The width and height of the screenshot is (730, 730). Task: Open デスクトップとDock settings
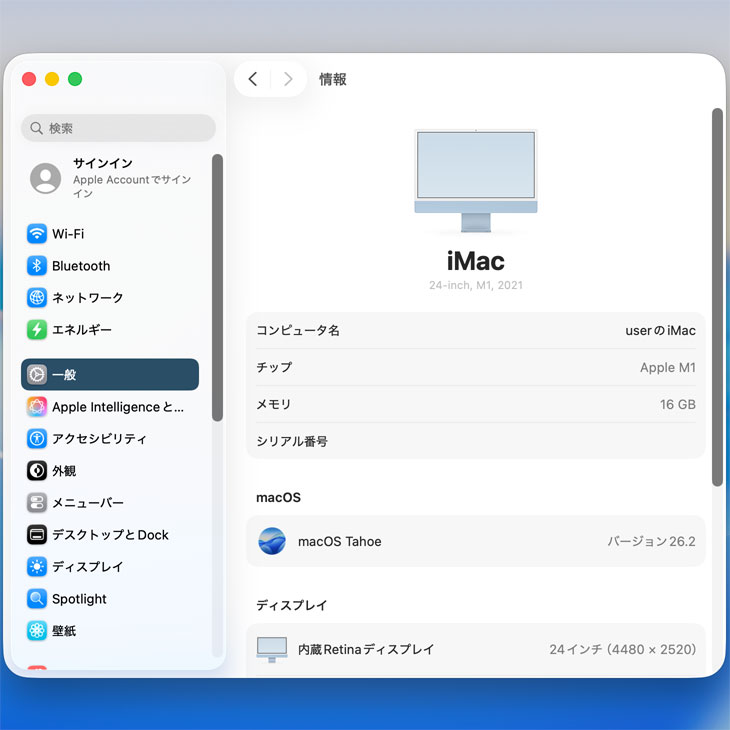coord(110,535)
